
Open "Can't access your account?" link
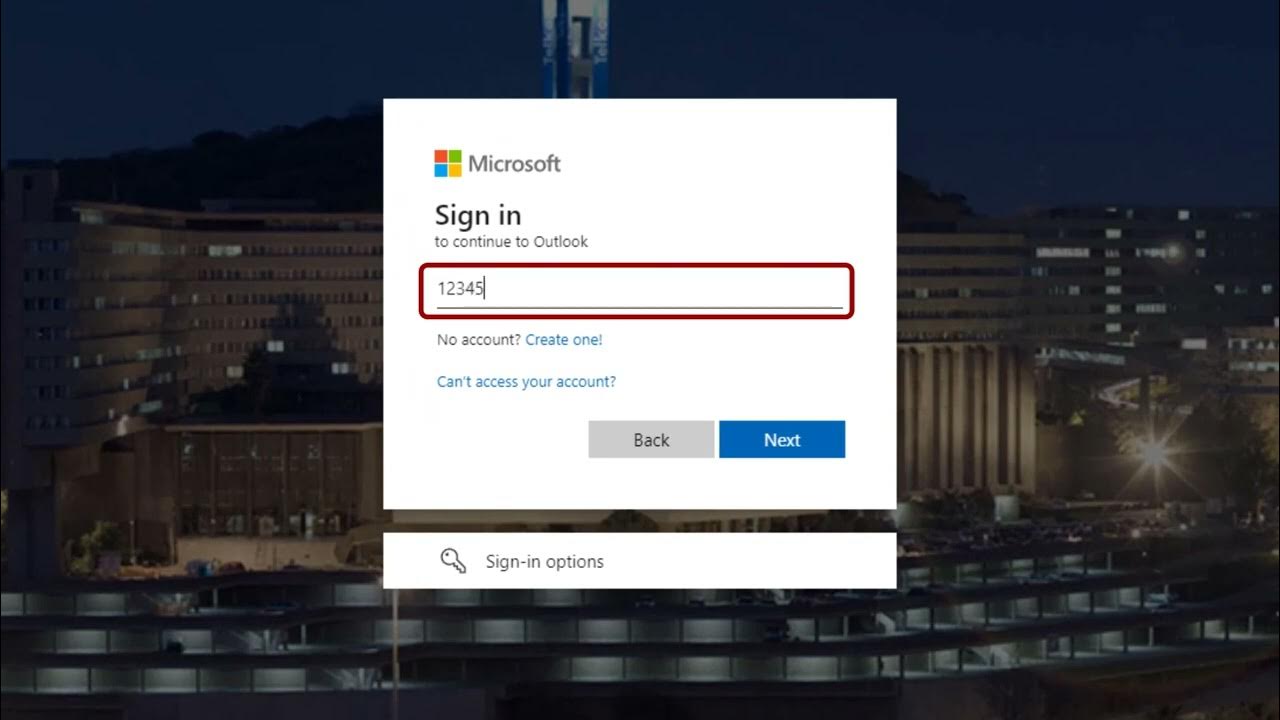[526, 381]
